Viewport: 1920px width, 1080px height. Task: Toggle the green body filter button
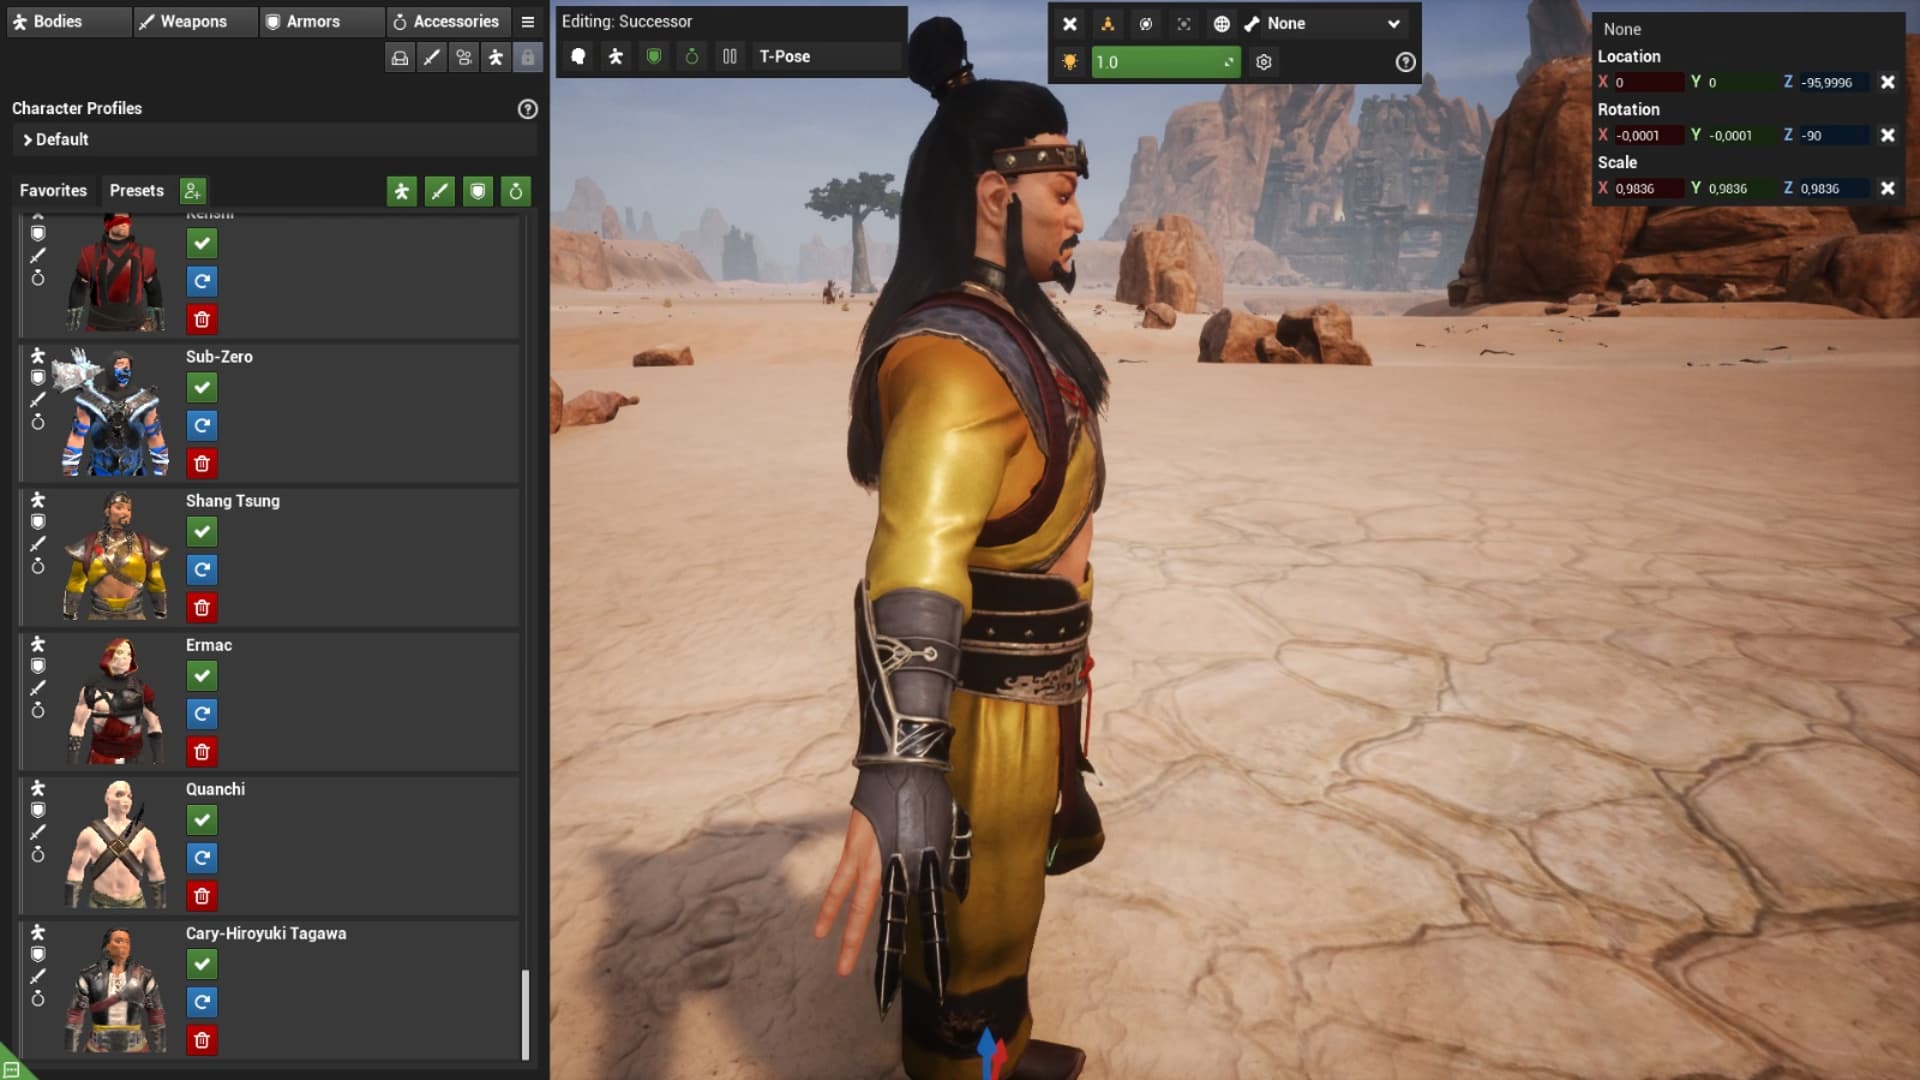402,191
